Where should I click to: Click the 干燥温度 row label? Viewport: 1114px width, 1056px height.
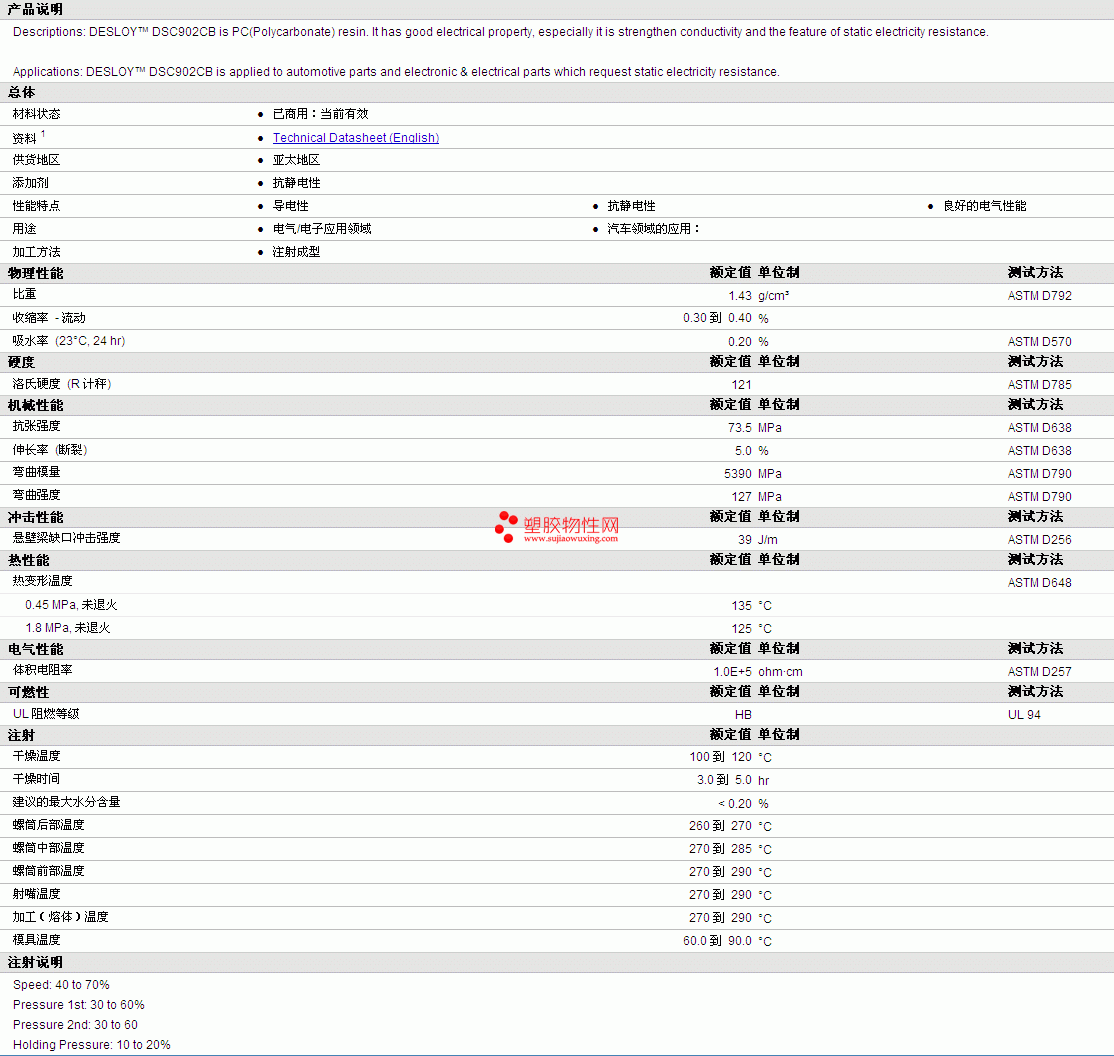36,755
